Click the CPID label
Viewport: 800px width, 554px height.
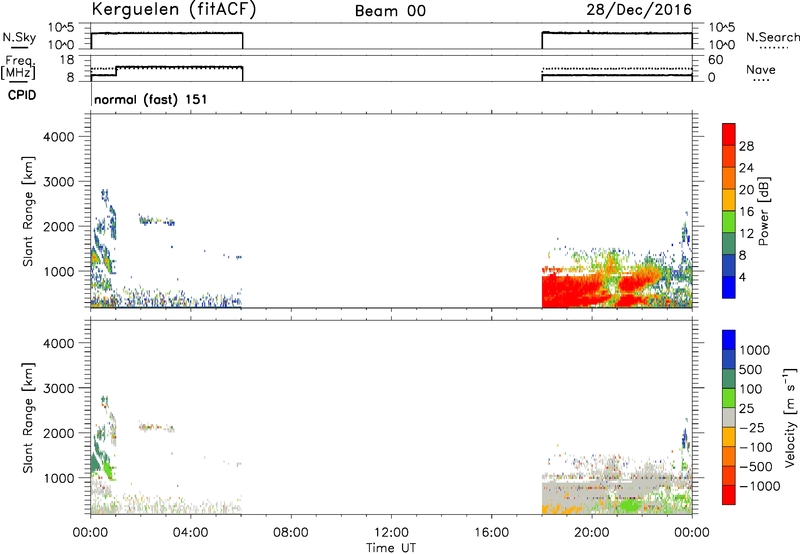(x=22, y=95)
